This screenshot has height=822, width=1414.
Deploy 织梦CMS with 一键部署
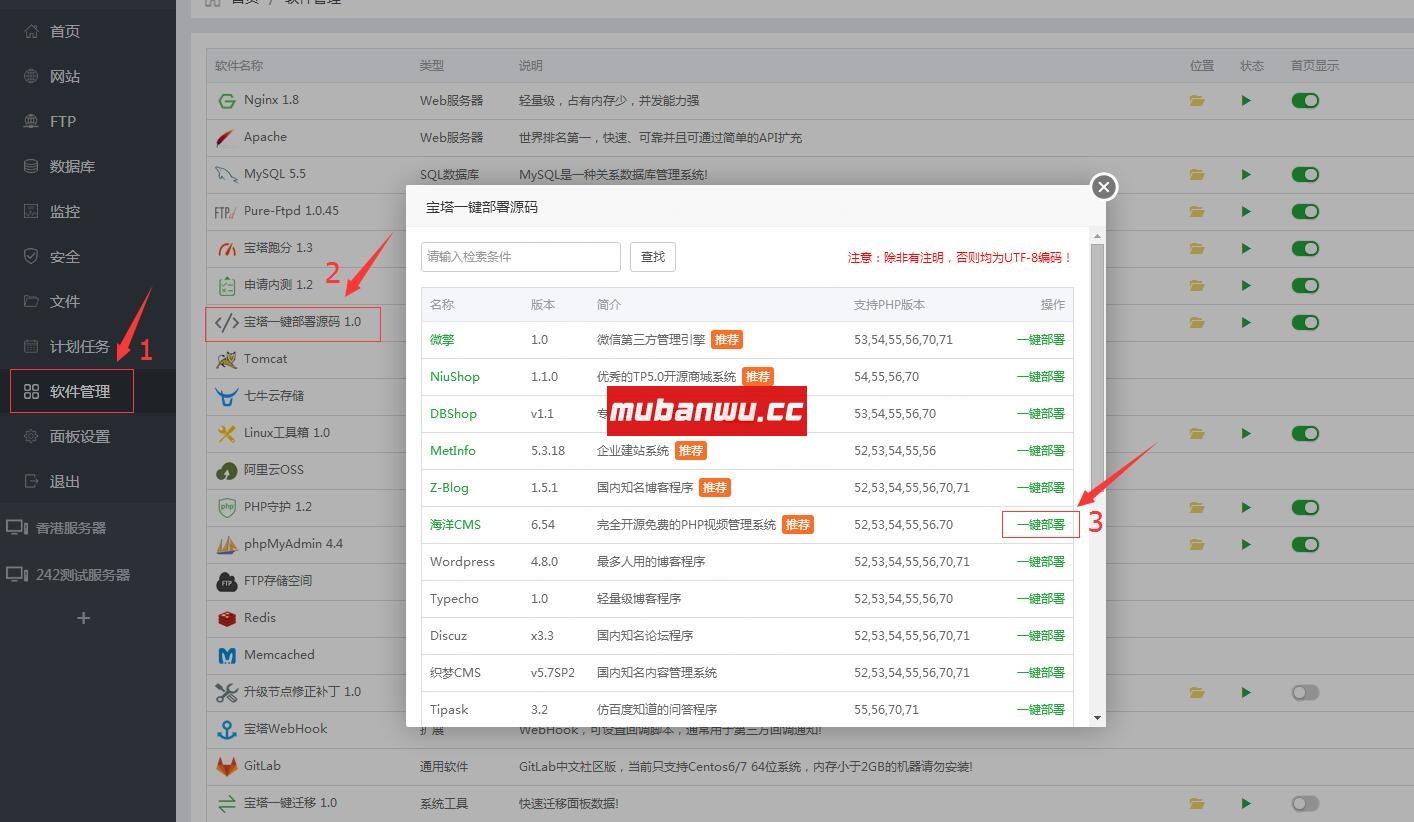1040,673
